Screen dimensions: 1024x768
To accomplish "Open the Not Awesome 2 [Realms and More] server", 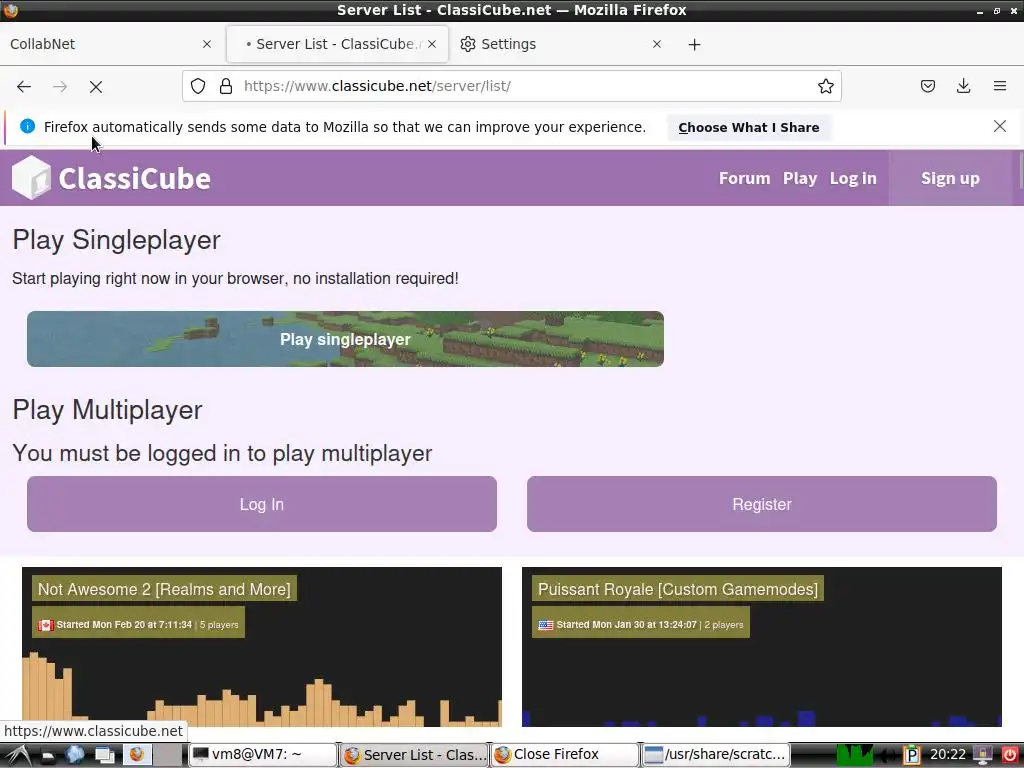I will [164, 589].
